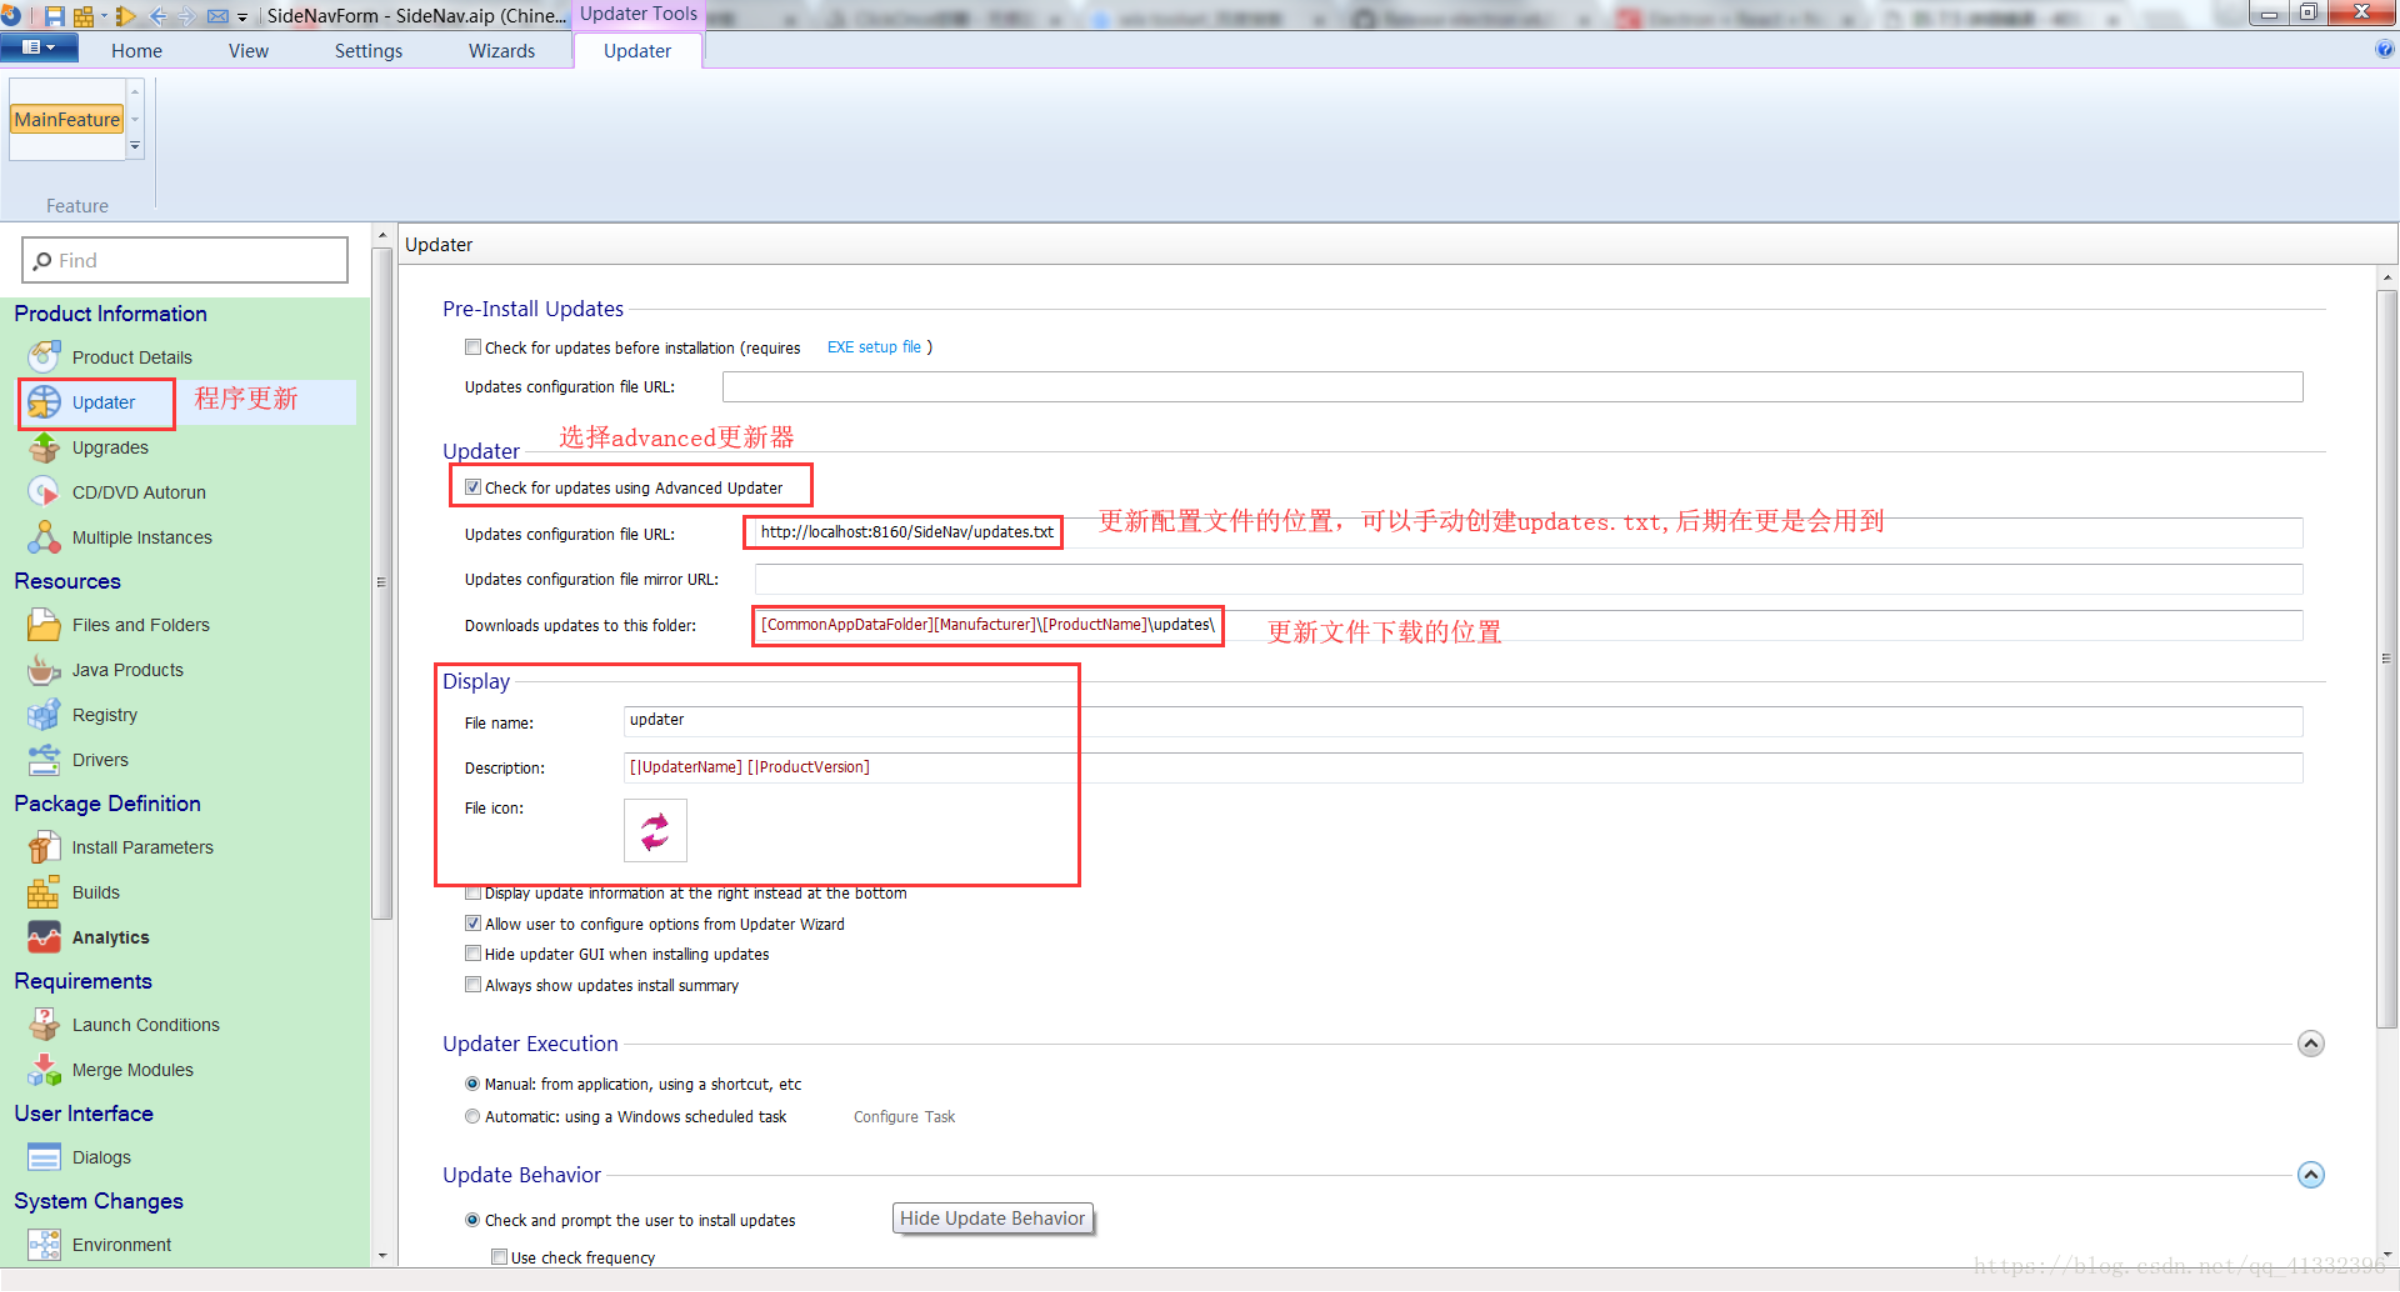Select the CD/DVD Autorun icon
The image size is (2400, 1292).
point(44,492)
